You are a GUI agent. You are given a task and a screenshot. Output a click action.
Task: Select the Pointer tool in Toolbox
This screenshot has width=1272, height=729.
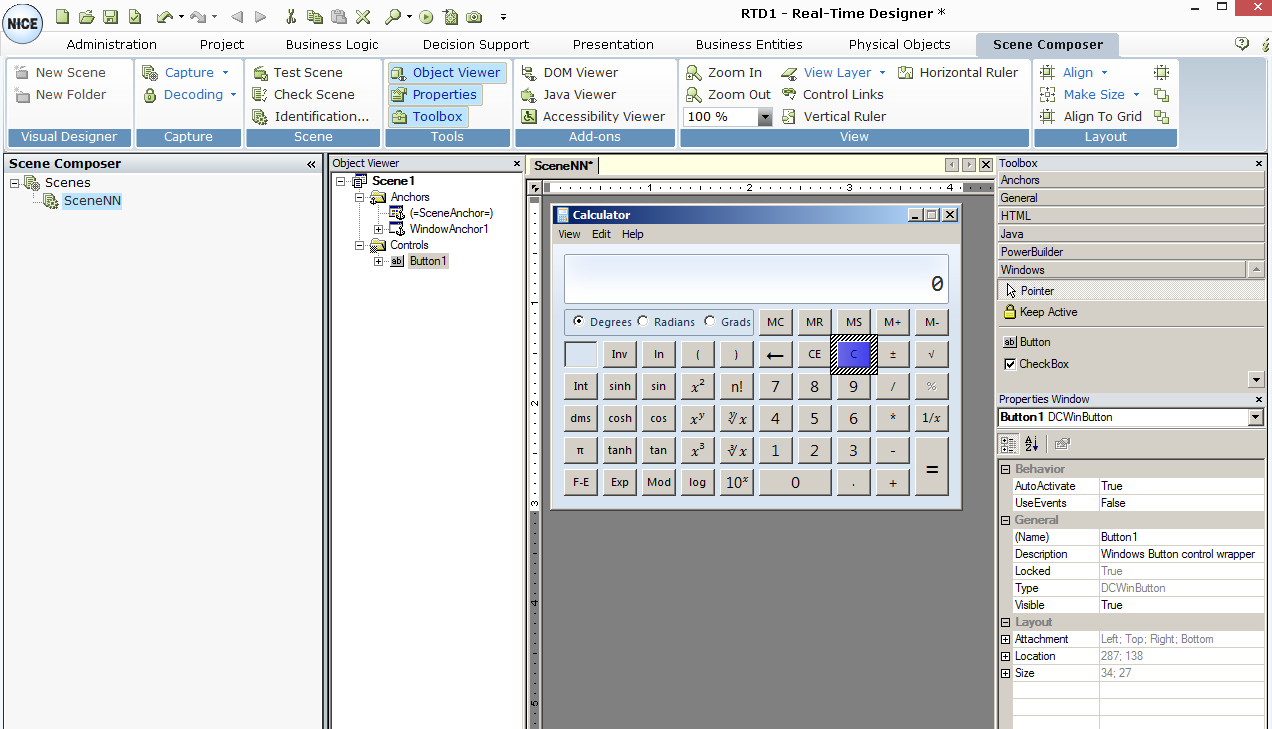pyautogui.click(x=1130, y=291)
